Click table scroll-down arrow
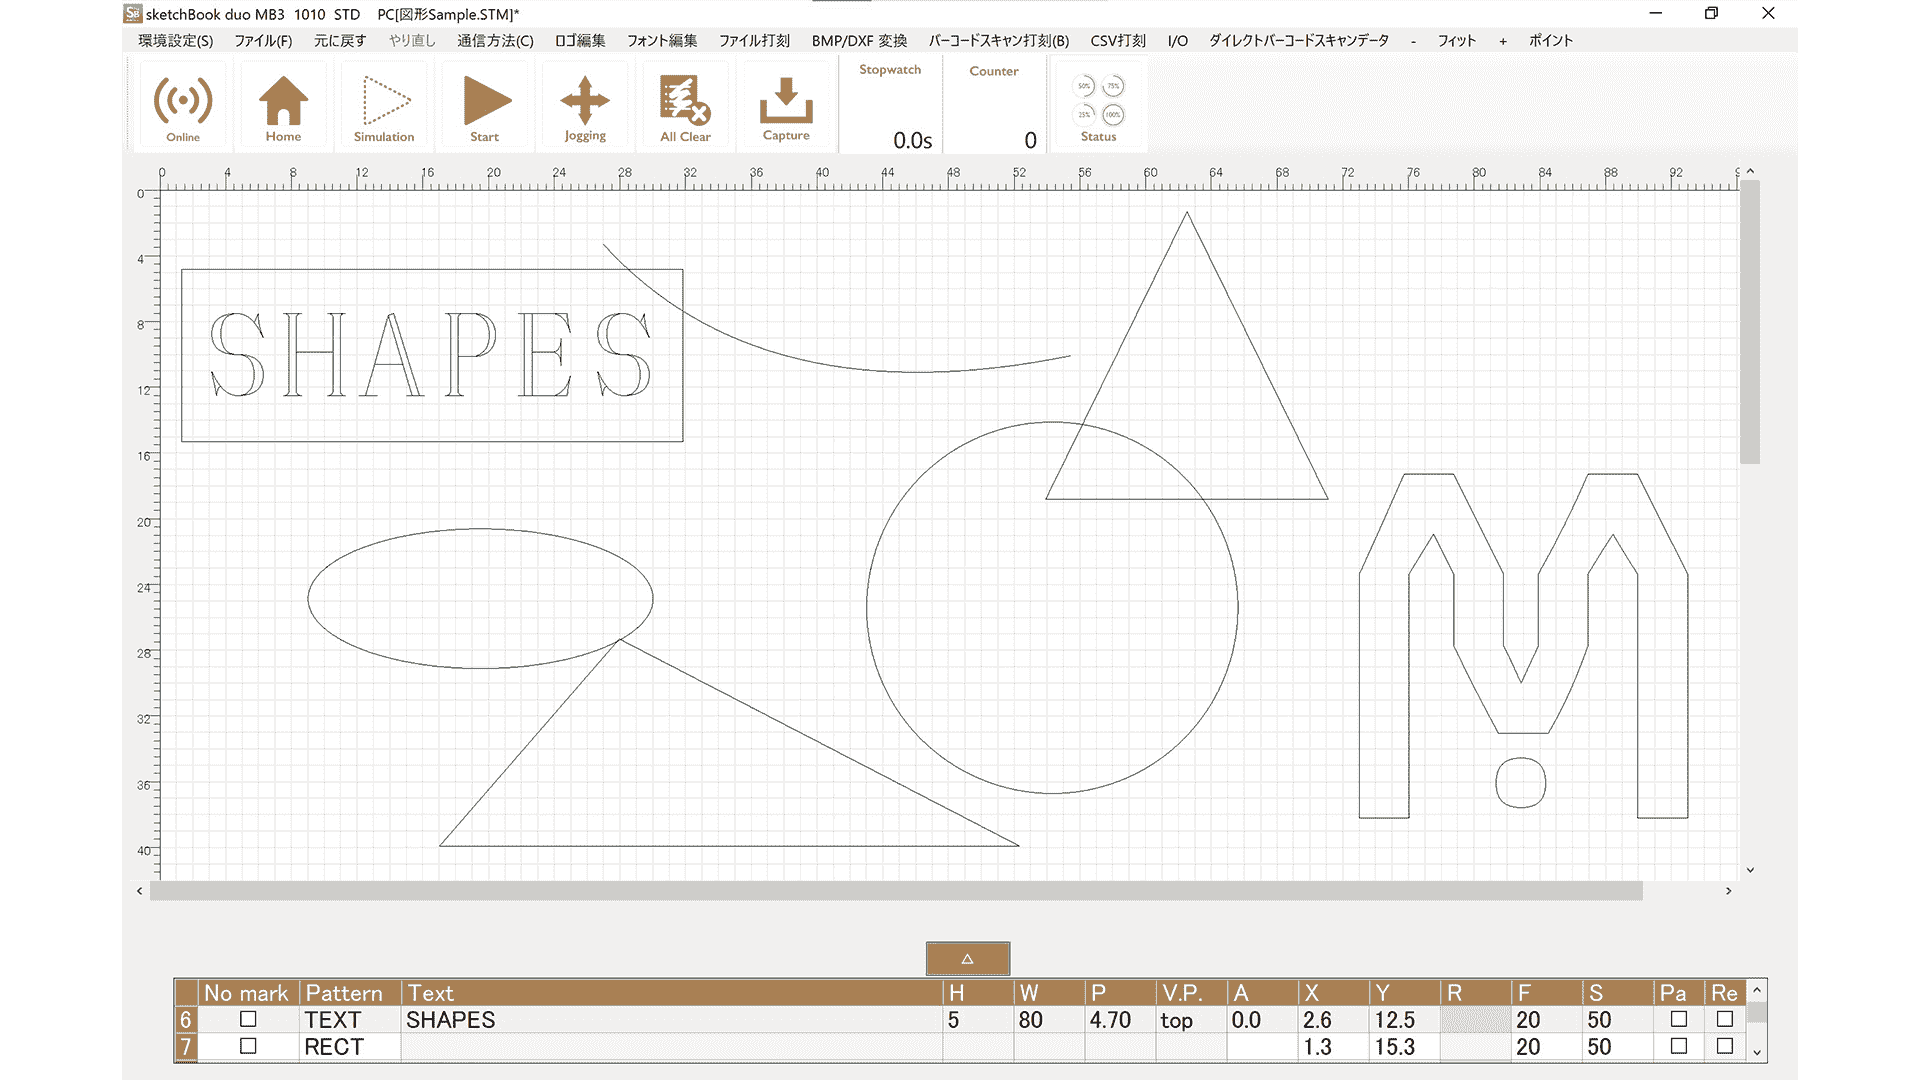The image size is (1920, 1080). [1757, 1052]
